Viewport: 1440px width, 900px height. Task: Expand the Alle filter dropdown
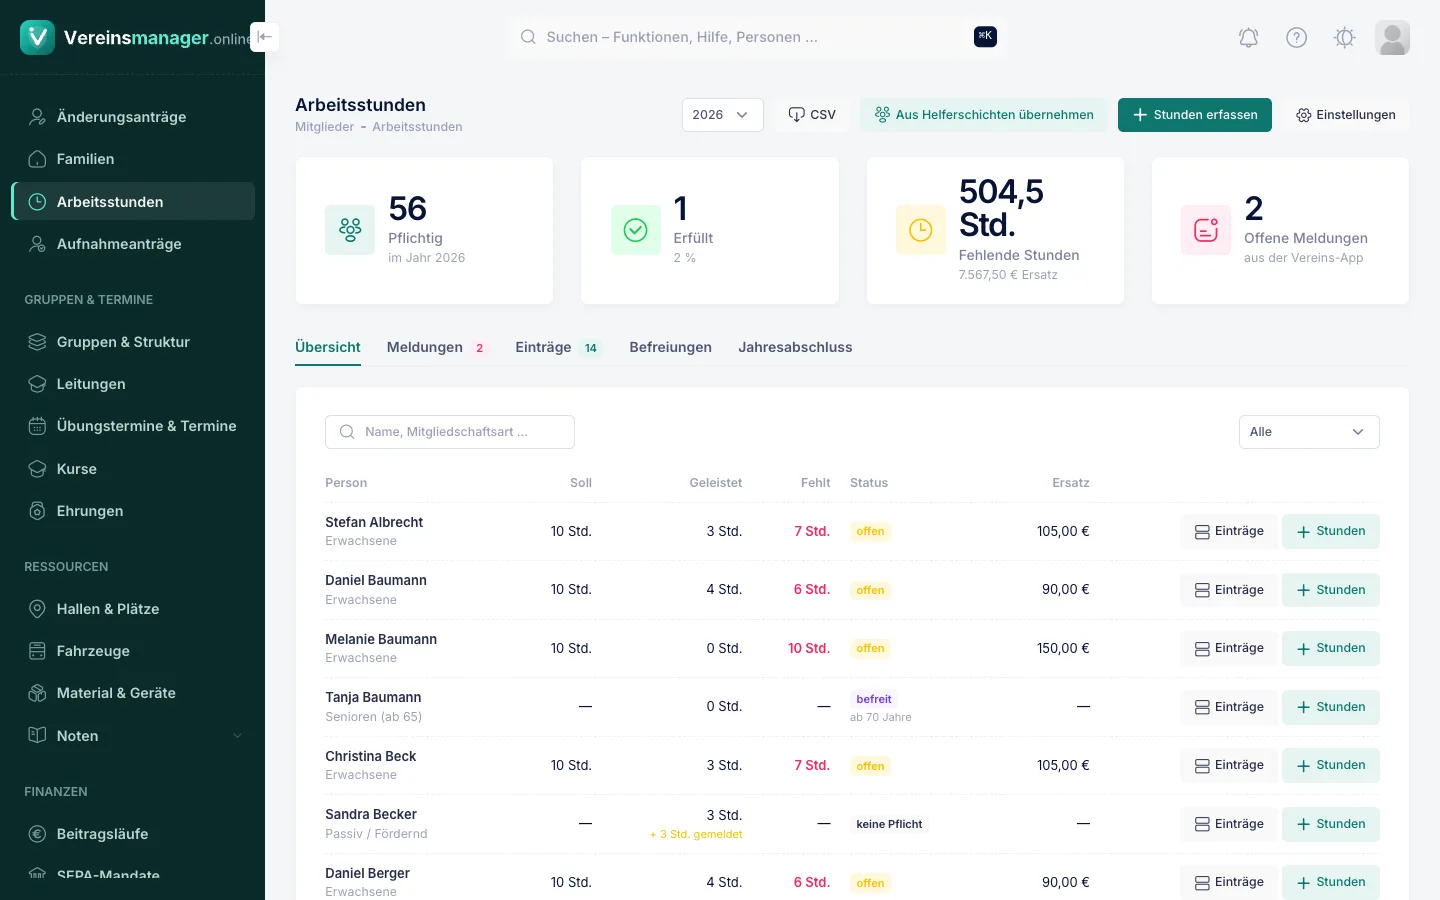(1308, 432)
